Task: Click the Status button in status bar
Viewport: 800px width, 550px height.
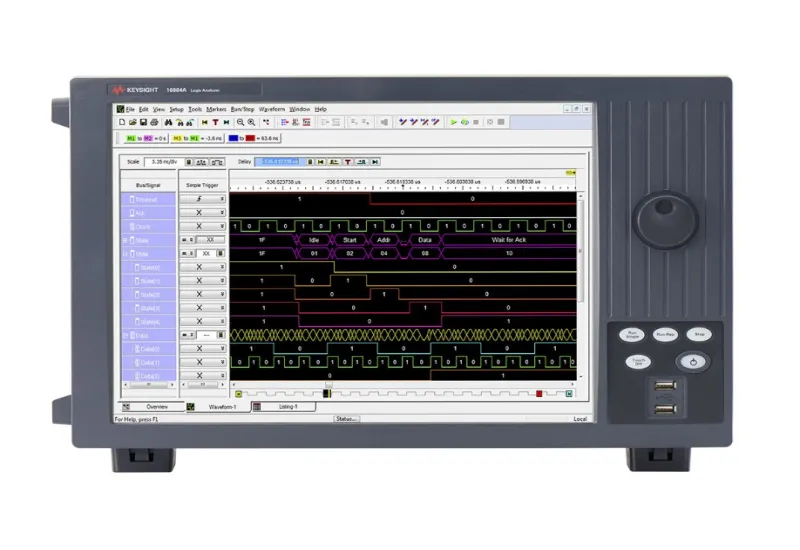Action: coord(346,419)
